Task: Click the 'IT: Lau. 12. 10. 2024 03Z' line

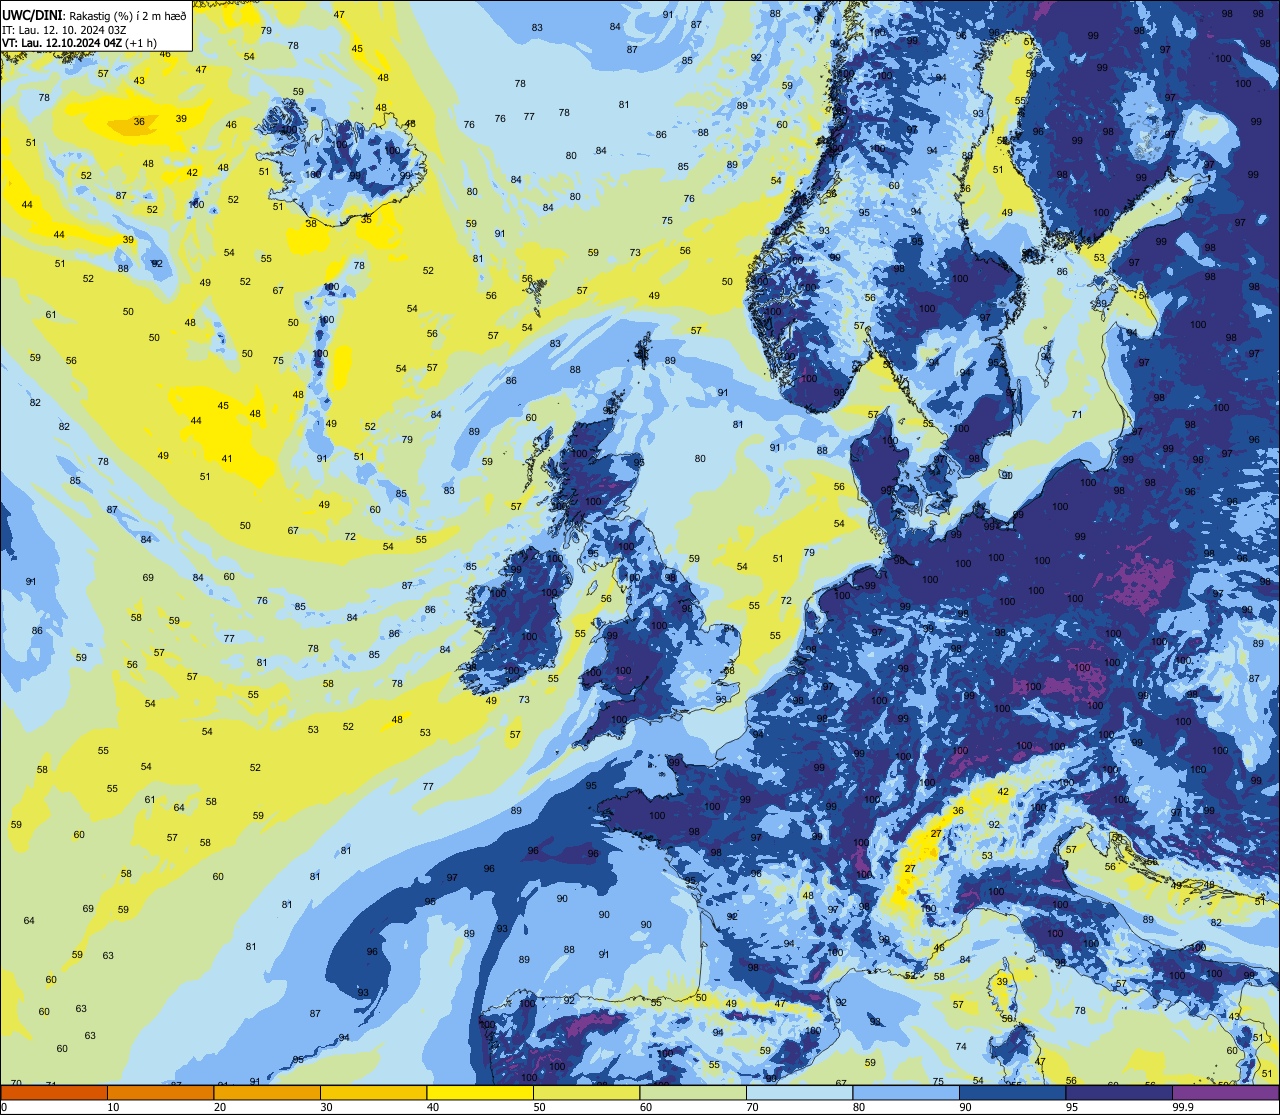Action: [64, 29]
